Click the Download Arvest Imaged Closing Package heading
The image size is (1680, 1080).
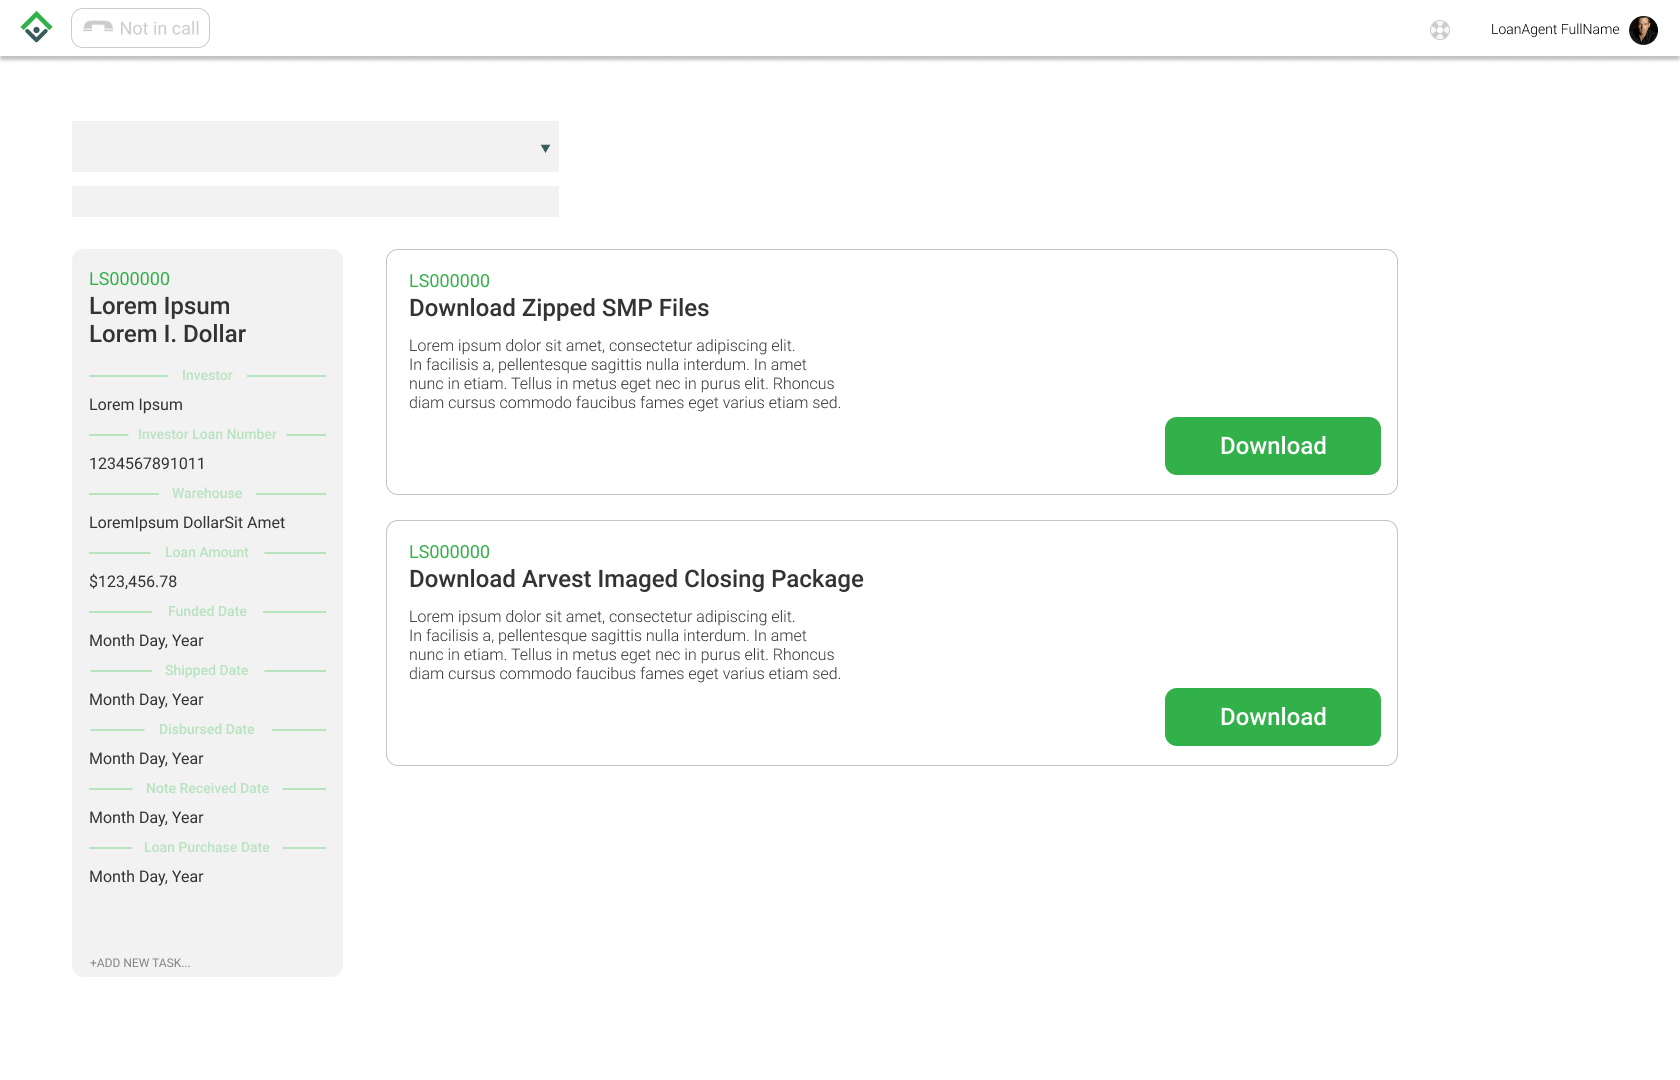pos(636,579)
